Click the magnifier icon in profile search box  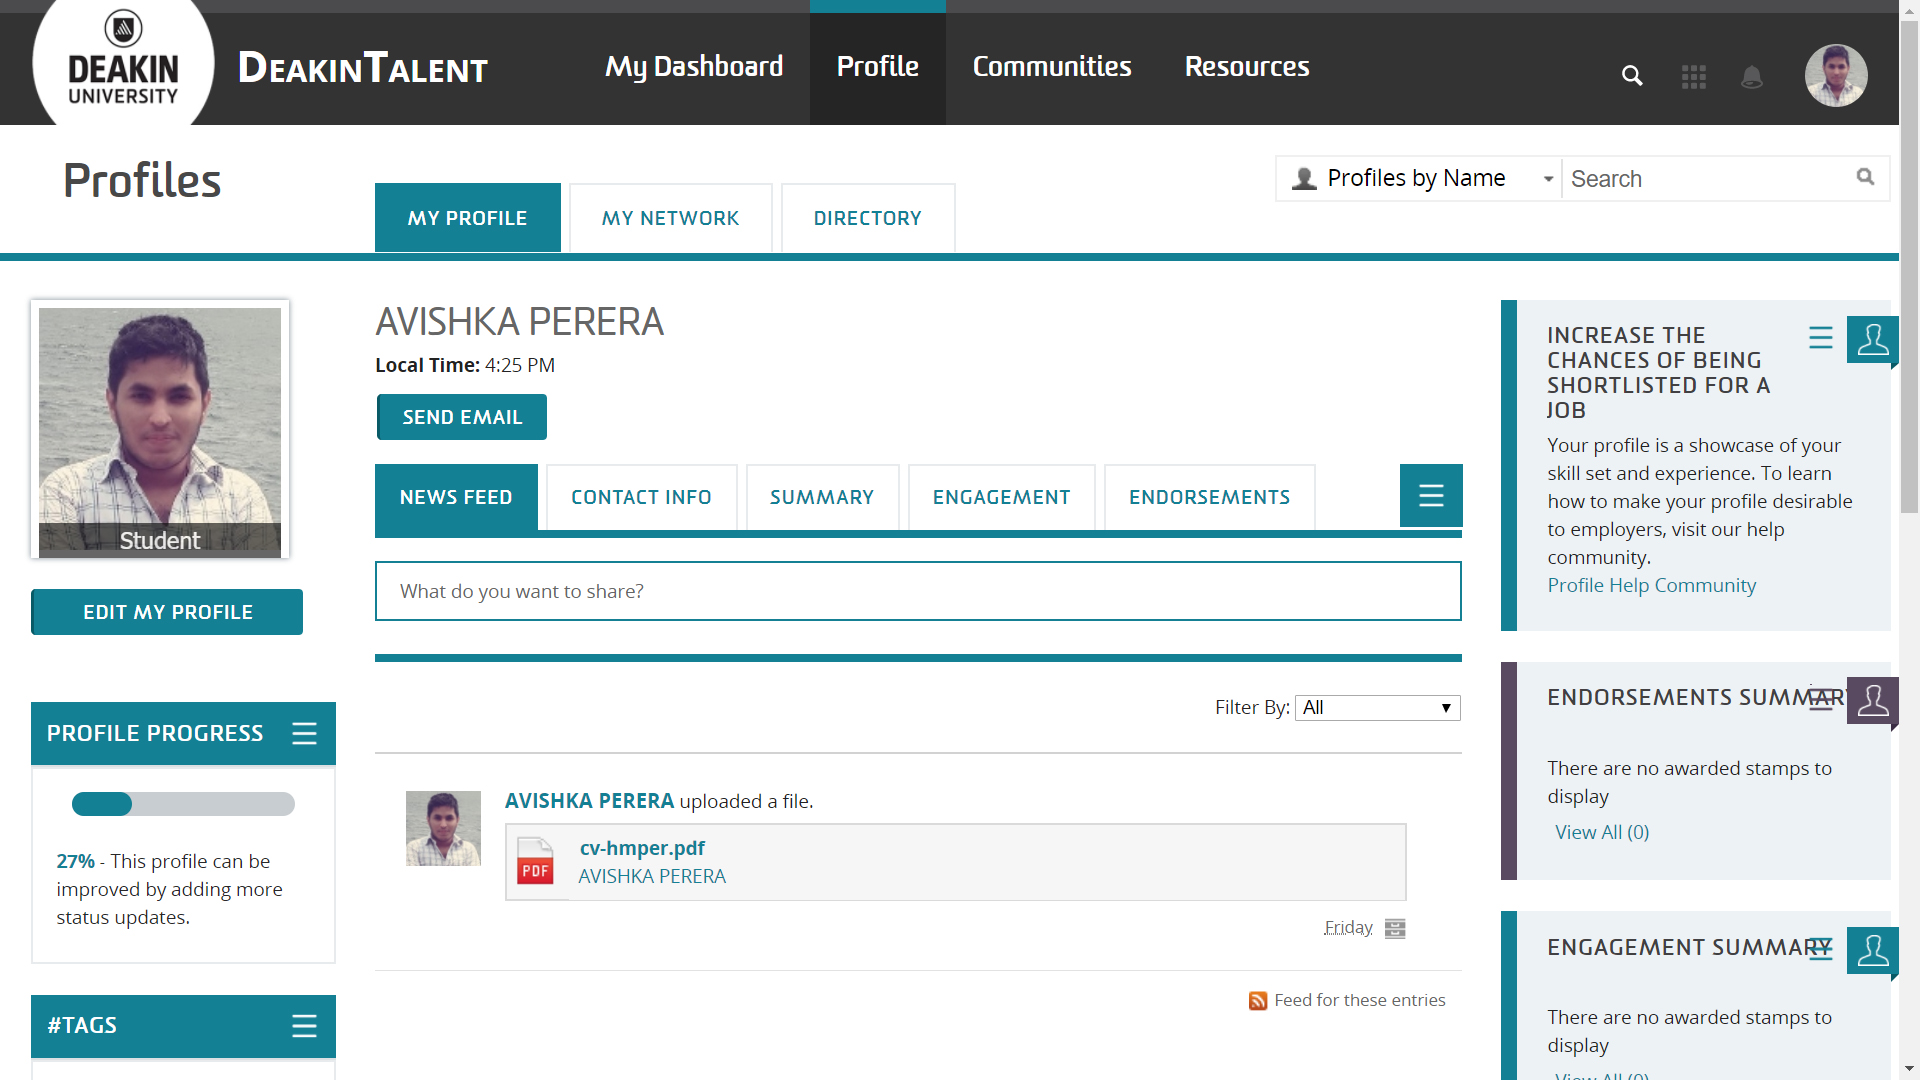click(x=1865, y=177)
